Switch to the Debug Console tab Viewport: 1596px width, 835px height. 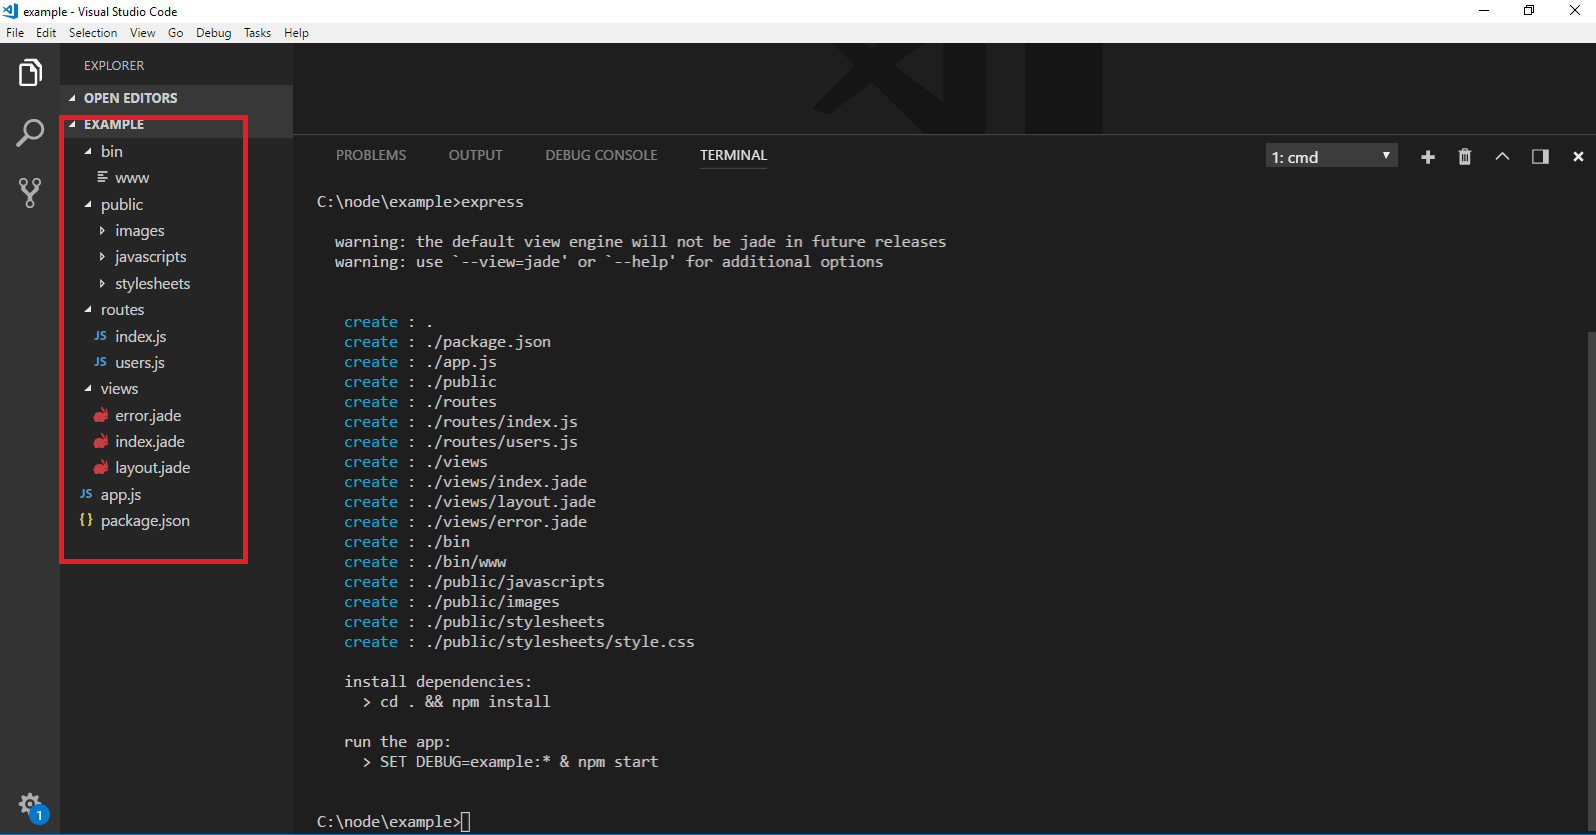coord(601,155)
